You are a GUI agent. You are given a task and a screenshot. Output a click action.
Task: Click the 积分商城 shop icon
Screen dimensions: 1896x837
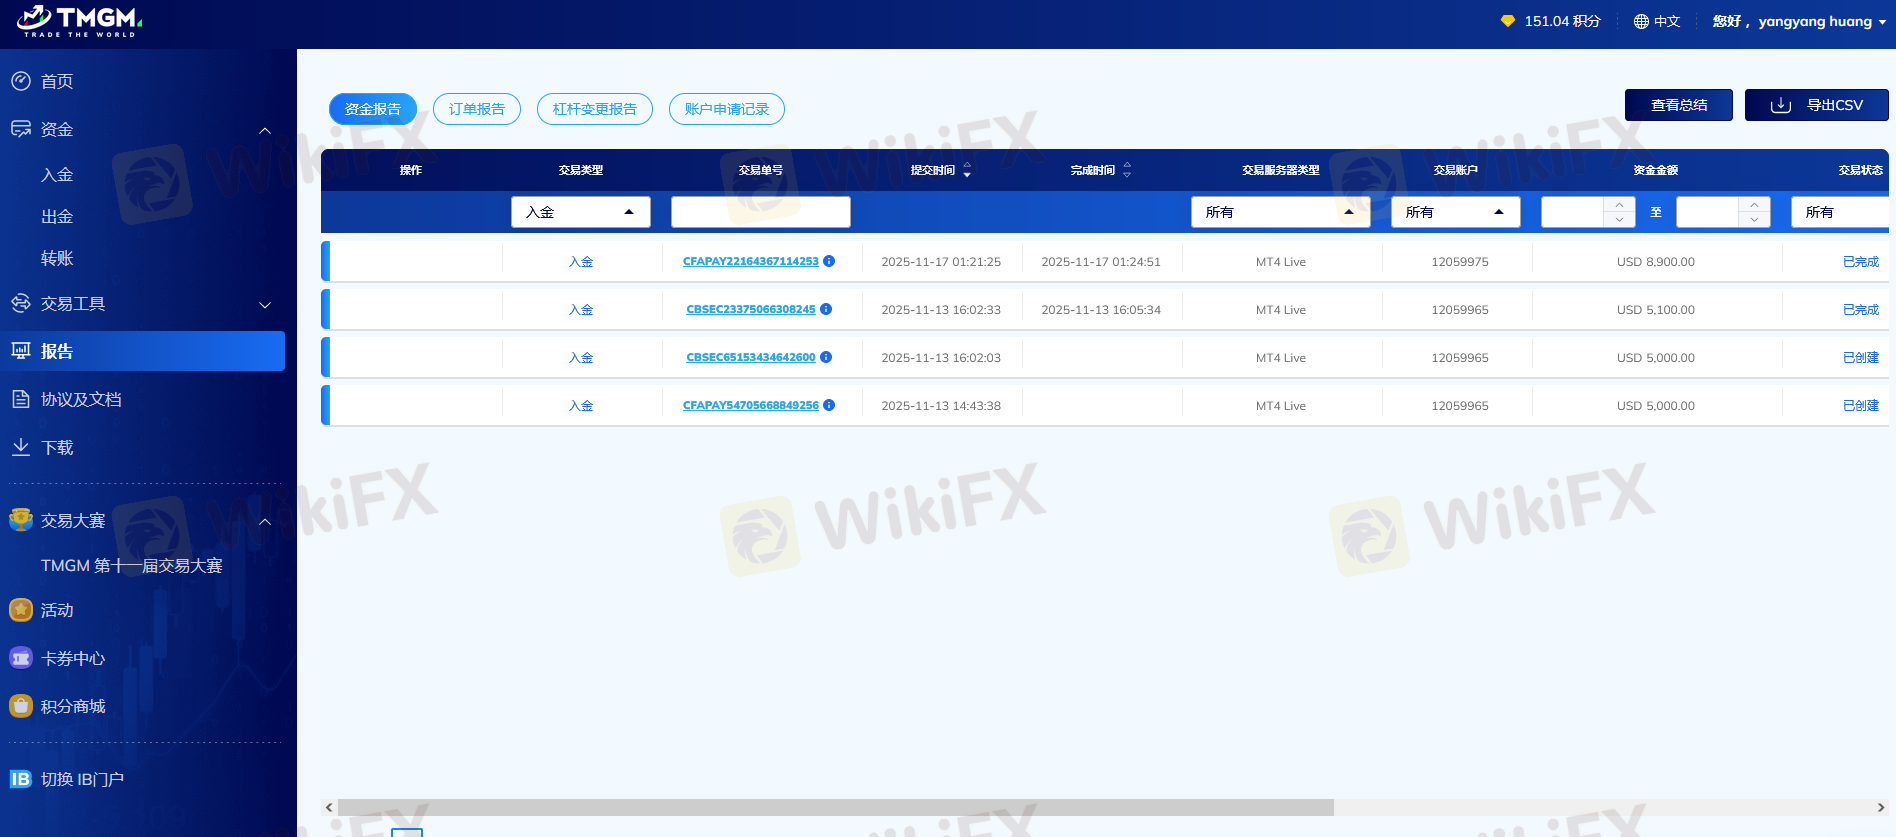point(20,706)
